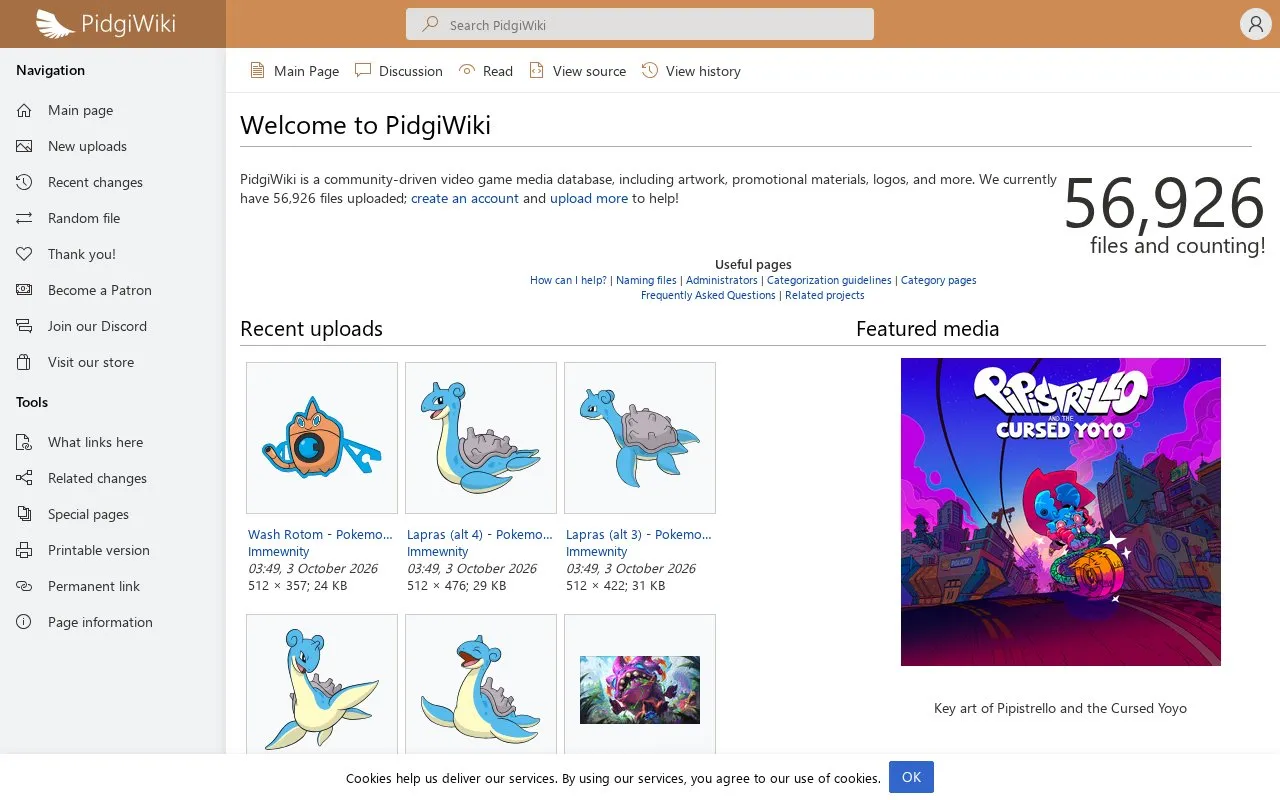Open the View source tab
Screen dimensions: 1280x800
[578, 71]
